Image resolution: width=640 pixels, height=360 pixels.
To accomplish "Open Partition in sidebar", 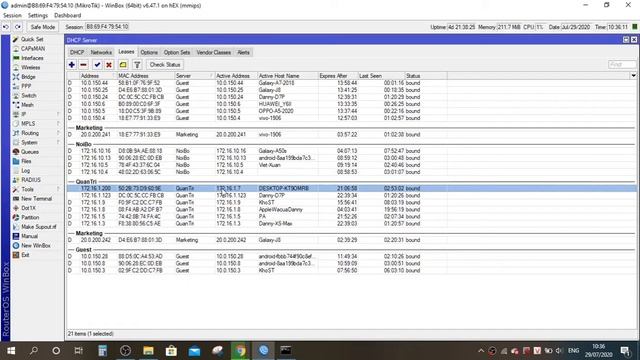I will (30, 218).
